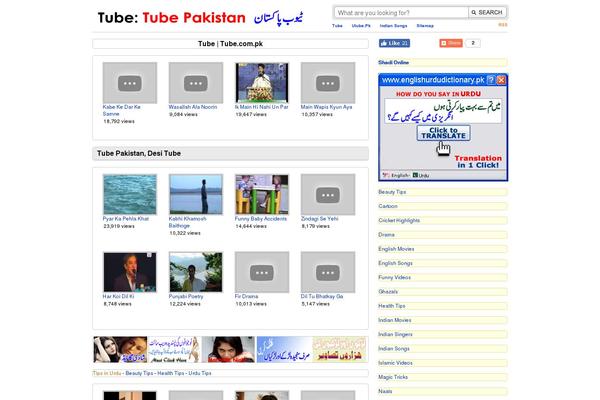Open Punjabi Poetry video thumbnail
Viewport: 600px width, 400px height.
point(196,272)
